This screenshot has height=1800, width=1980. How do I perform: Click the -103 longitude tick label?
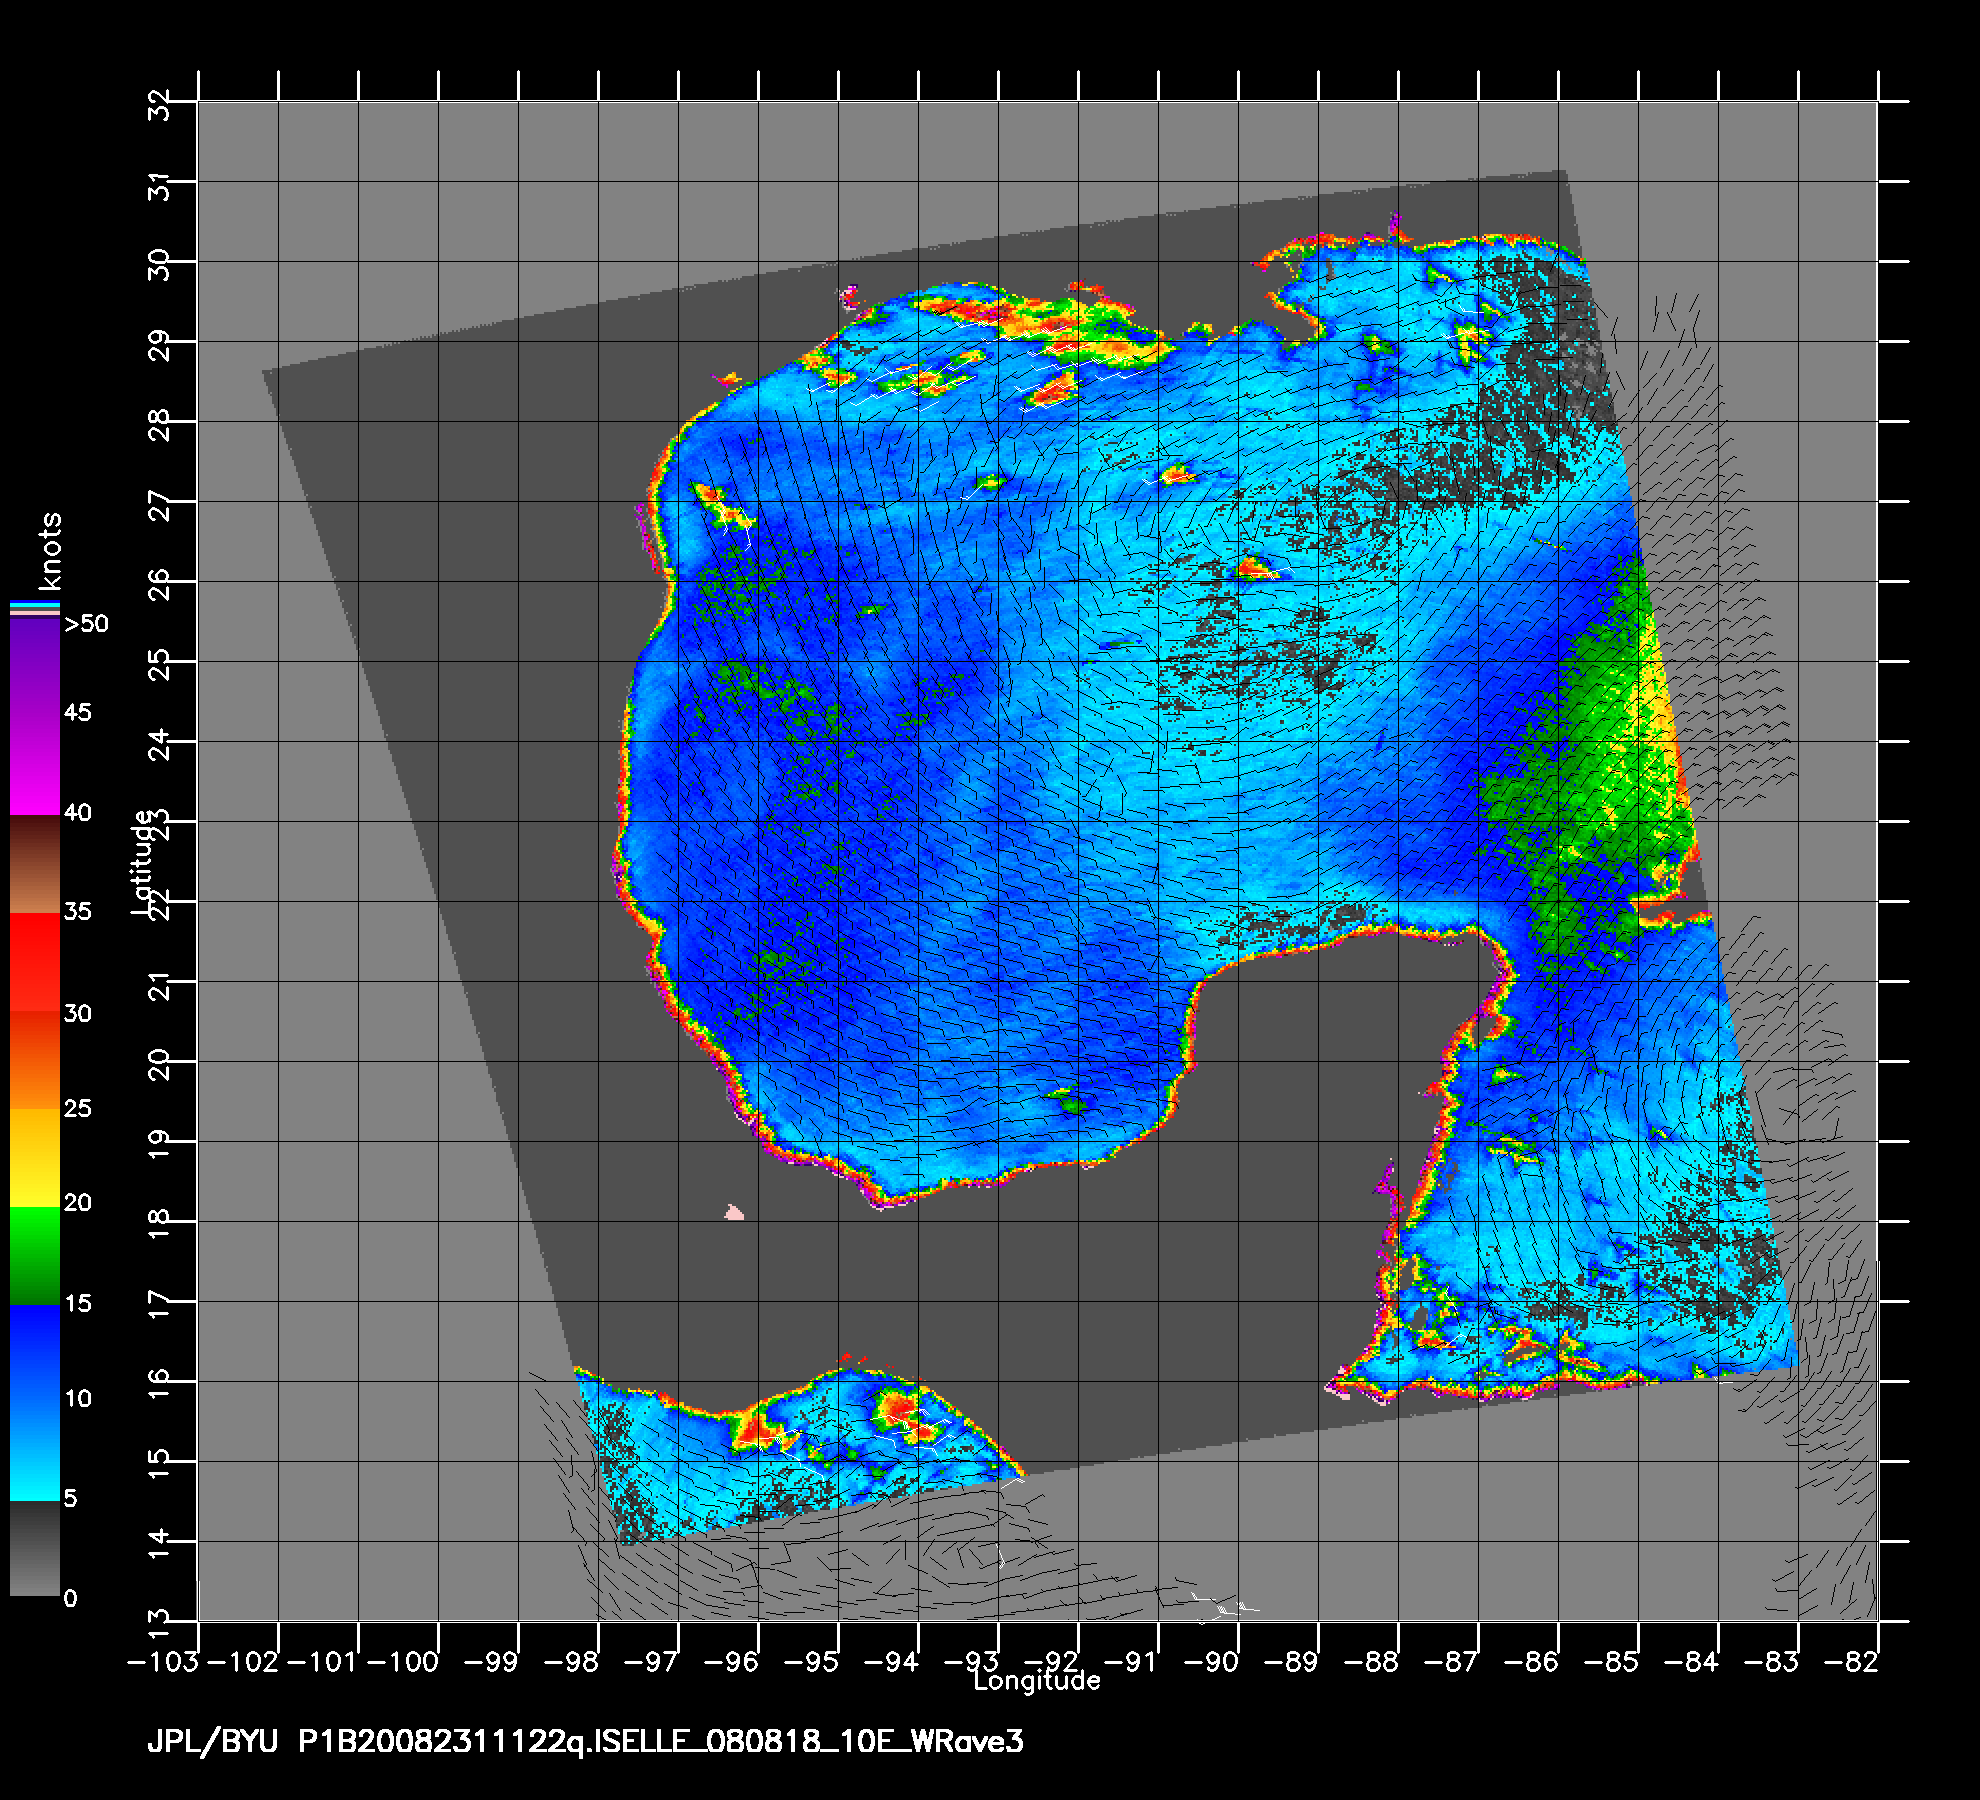click(164, 1662)
